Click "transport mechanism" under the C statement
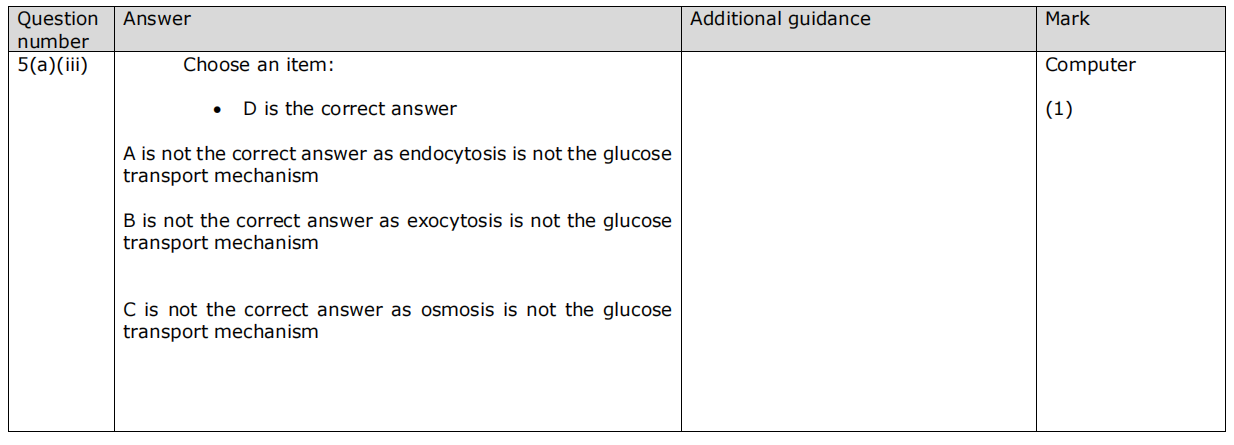This screenshot has width=1234, height=445. click(x=221, y=332)
